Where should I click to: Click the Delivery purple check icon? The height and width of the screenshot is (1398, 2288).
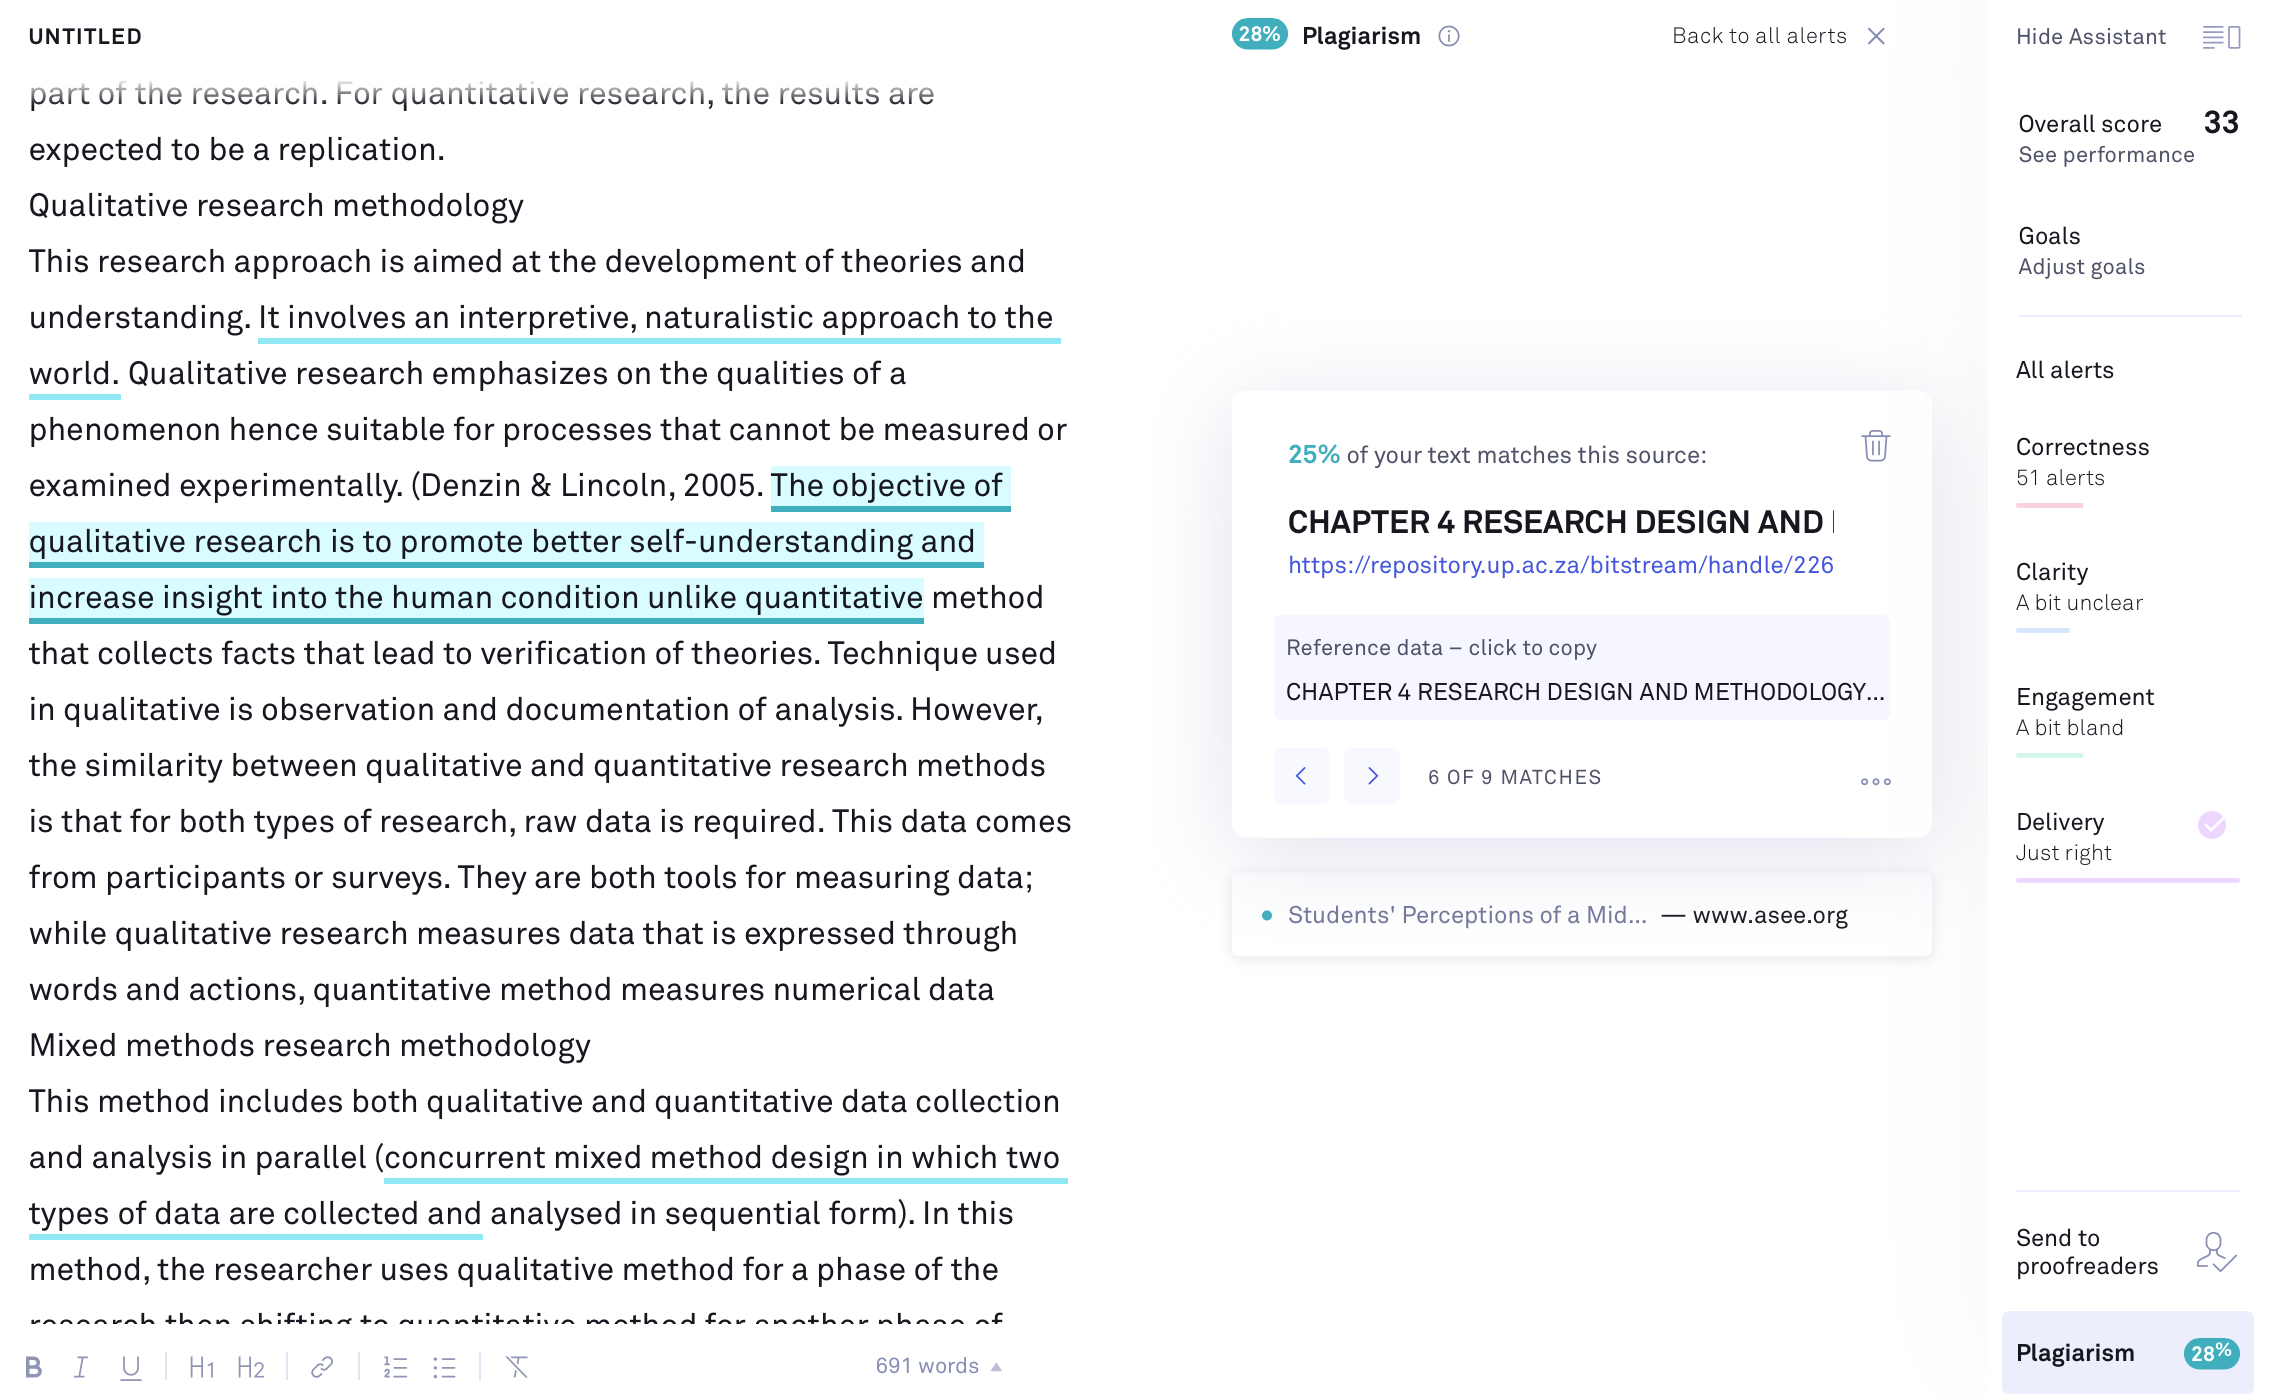[2212, 825]
